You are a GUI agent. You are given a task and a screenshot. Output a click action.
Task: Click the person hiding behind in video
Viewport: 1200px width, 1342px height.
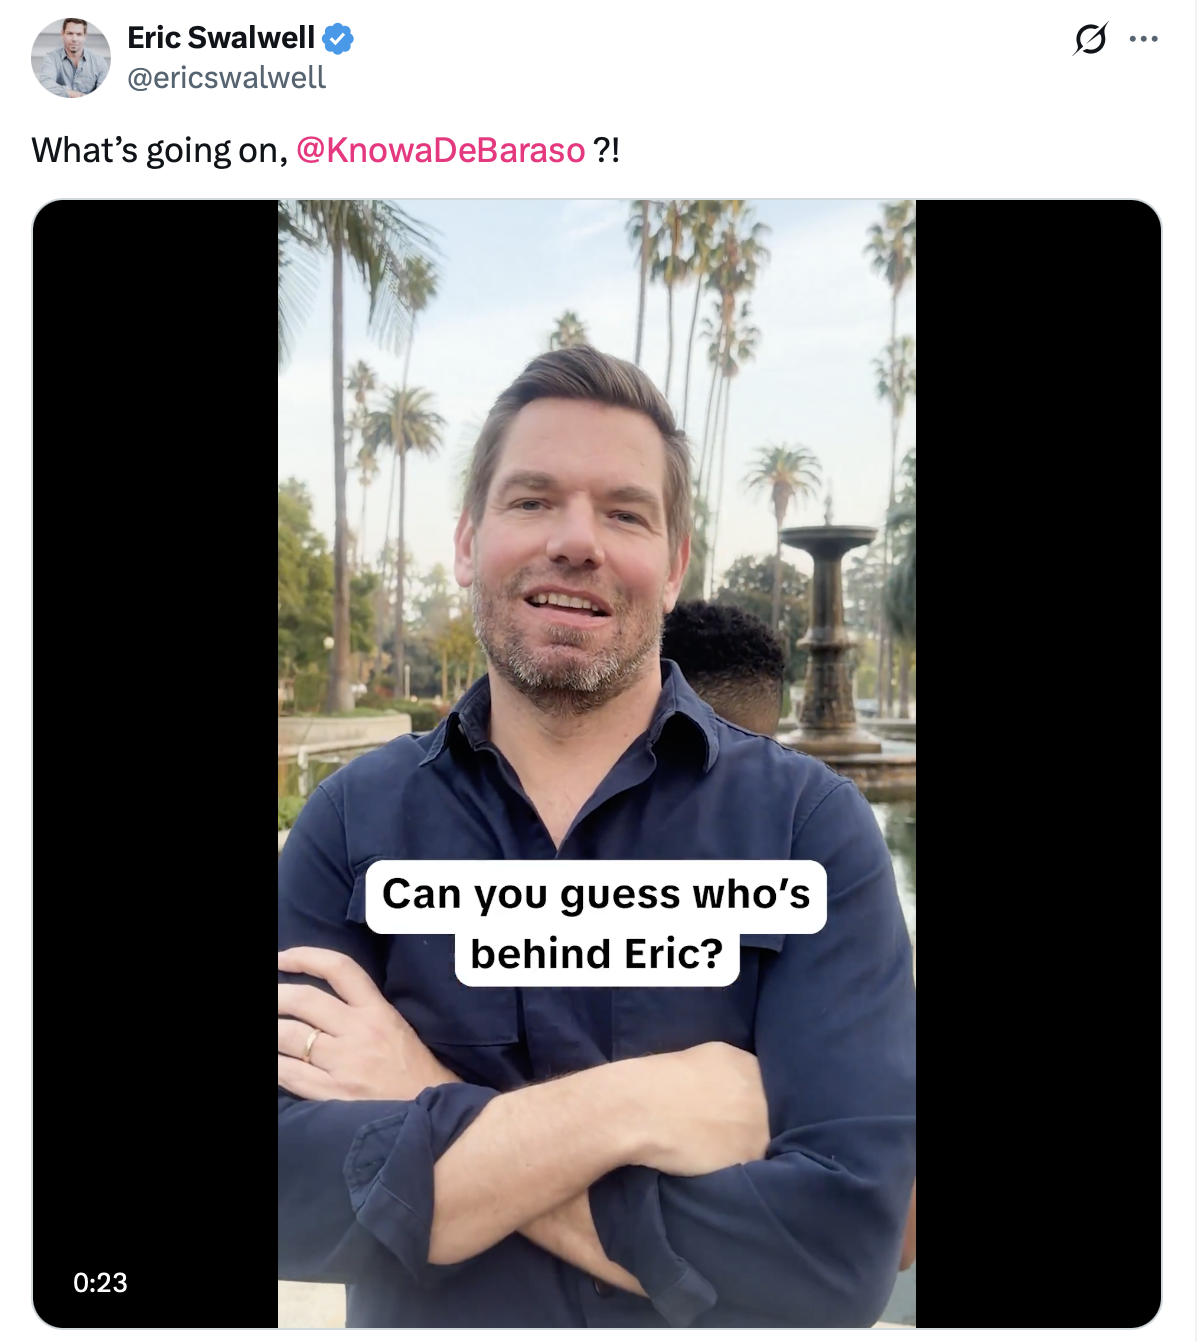(x=725, y=664)
